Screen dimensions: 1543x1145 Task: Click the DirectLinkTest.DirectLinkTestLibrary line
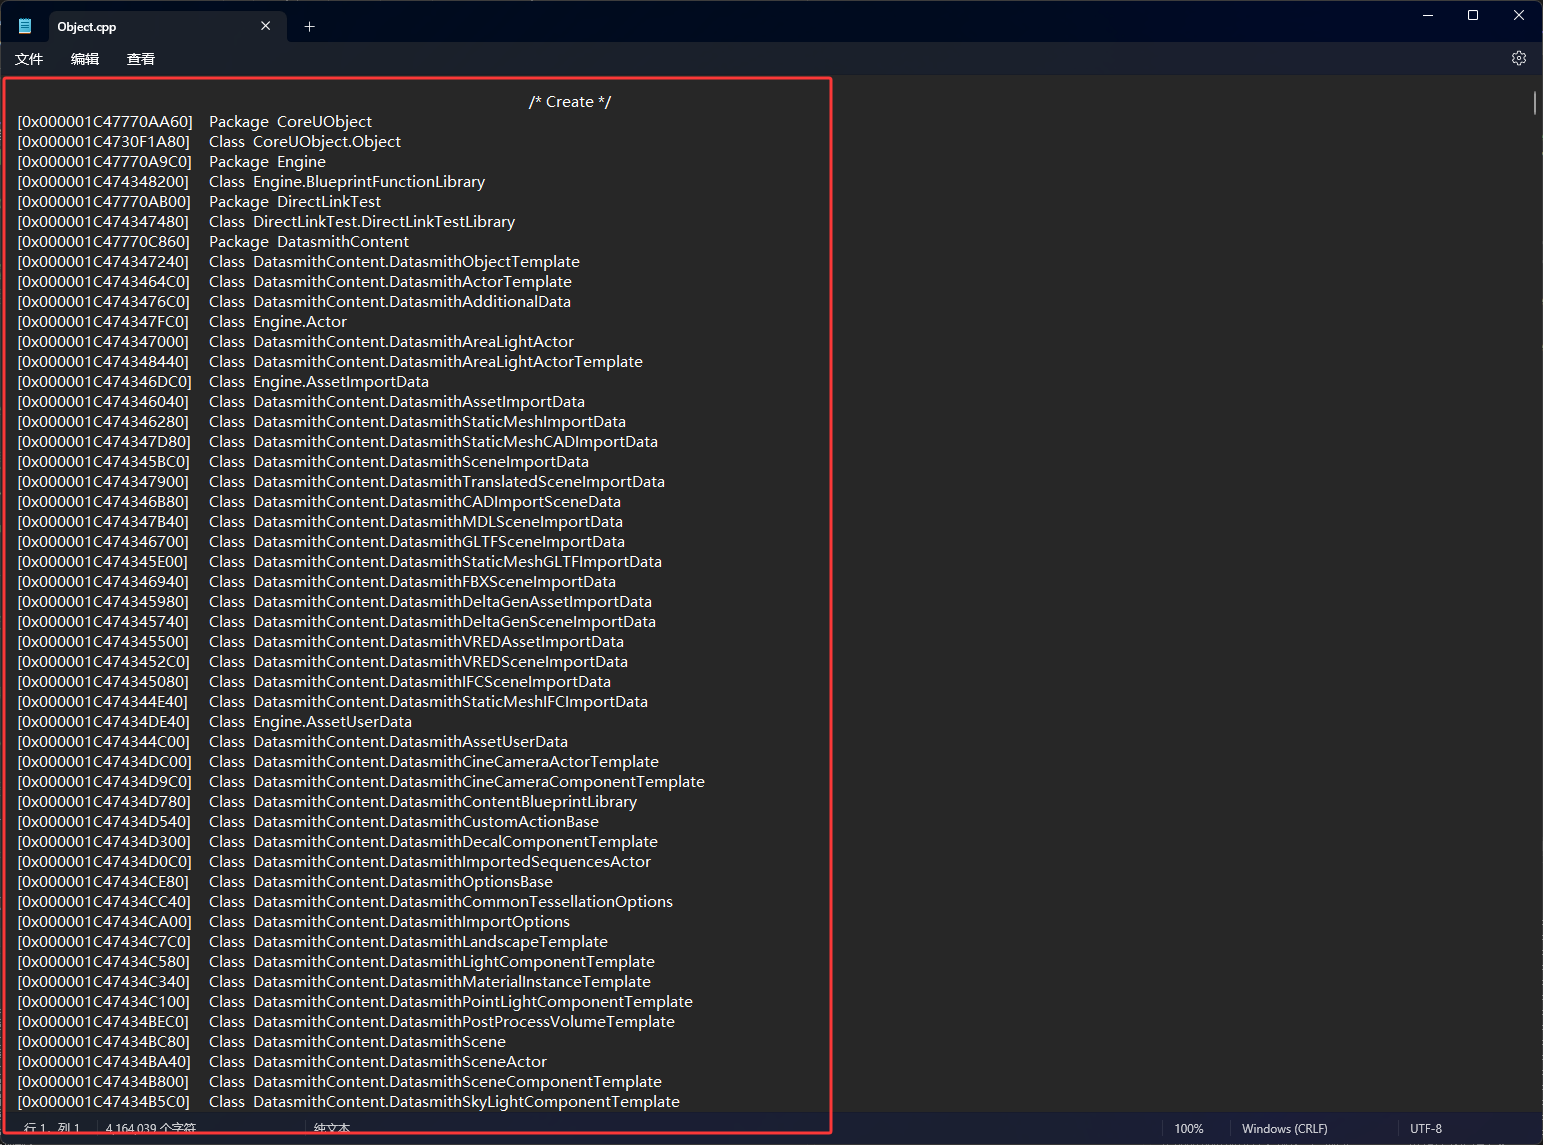point(266,222)
